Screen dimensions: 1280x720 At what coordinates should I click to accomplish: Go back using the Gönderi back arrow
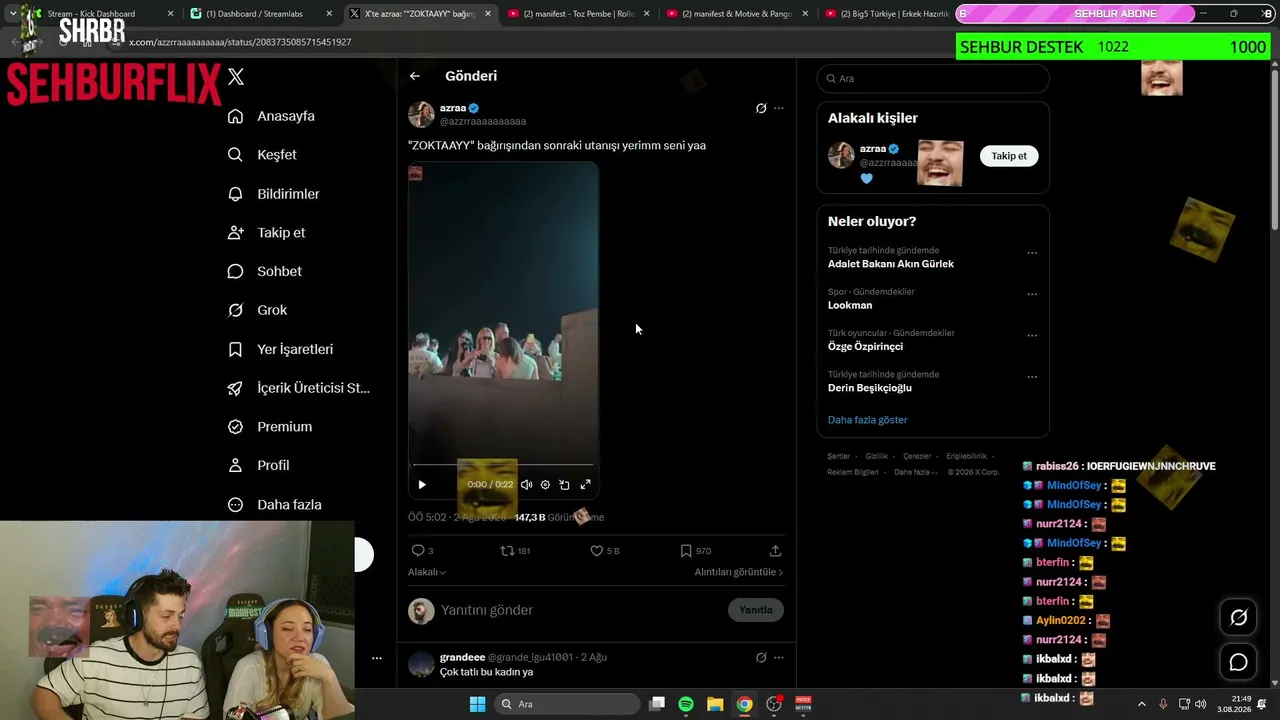pos(415,76)
